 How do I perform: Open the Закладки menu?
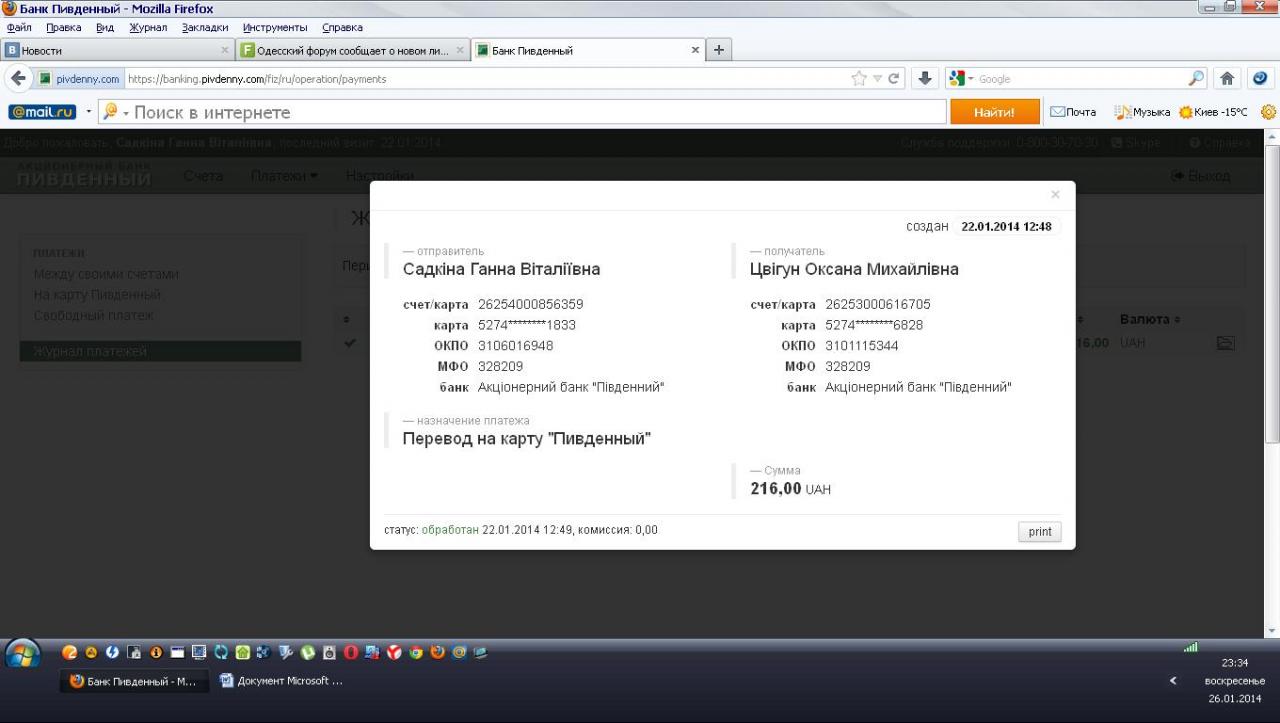coord(205,27)
